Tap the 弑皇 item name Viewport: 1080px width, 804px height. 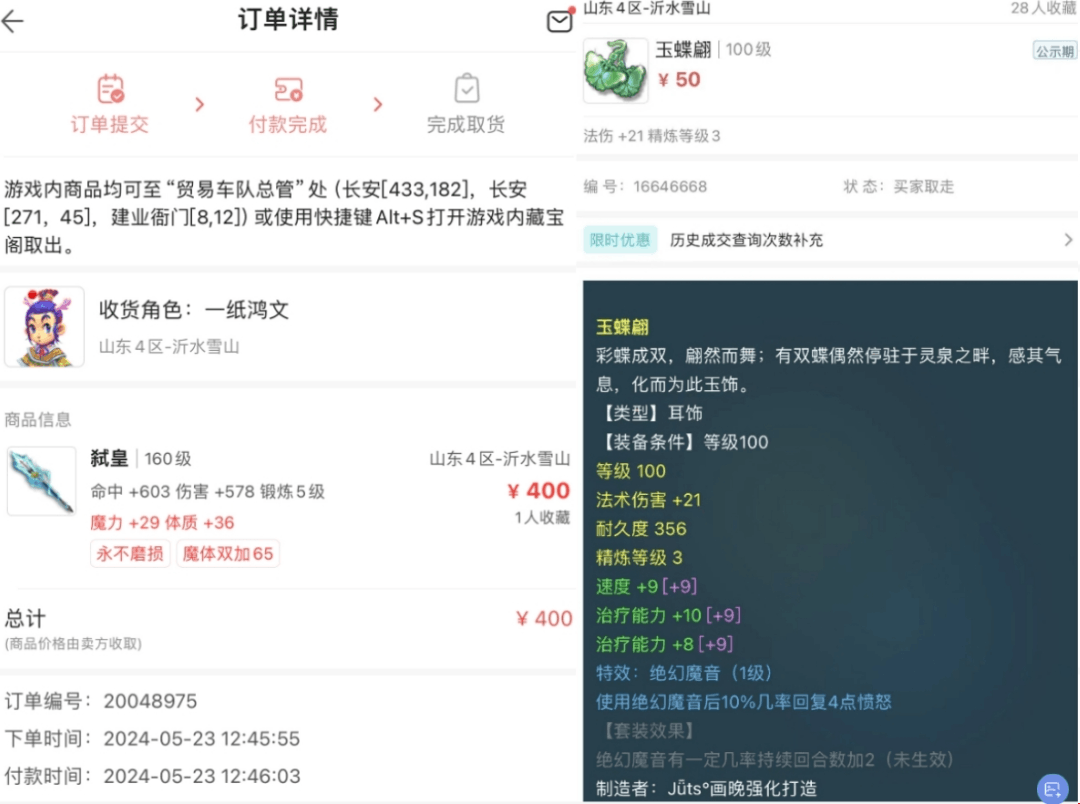tap(110, 458)
